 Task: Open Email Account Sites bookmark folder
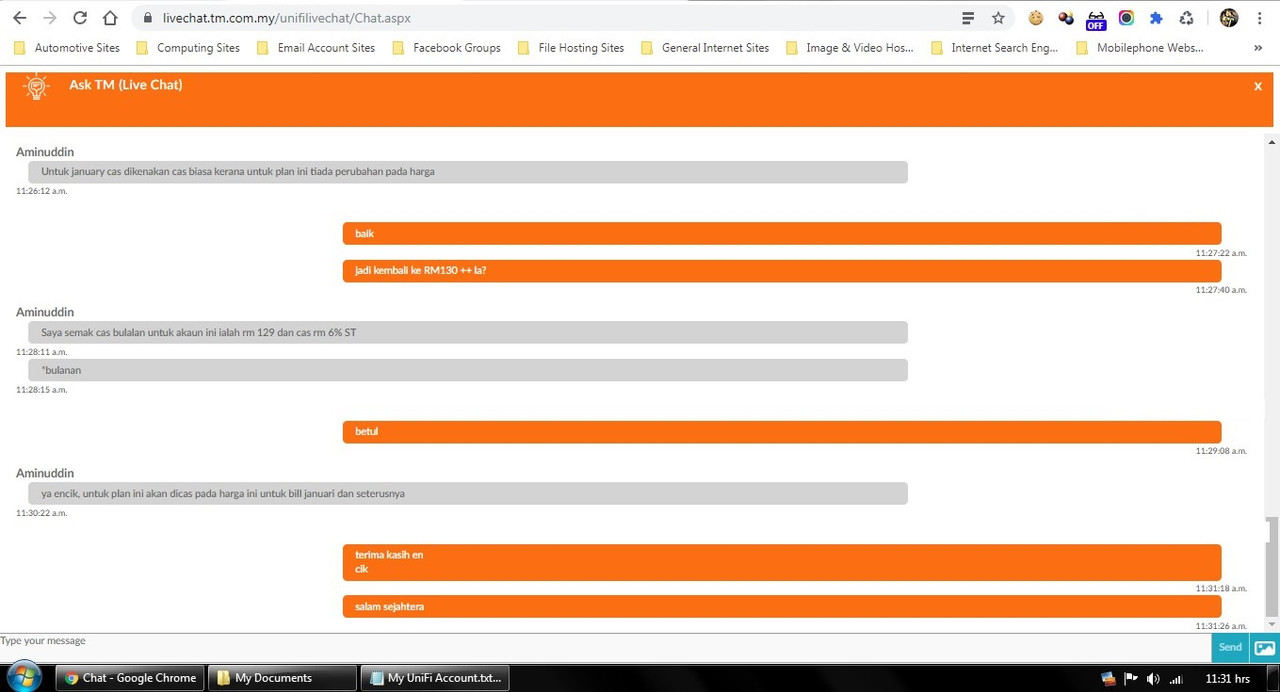pyautogui.click(x=316, y=47)
